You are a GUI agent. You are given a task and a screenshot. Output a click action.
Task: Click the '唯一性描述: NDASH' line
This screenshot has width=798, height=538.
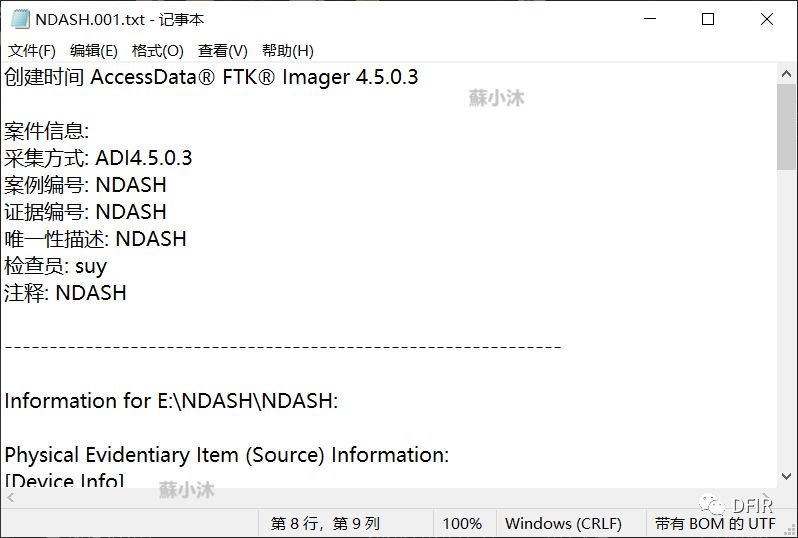pos(95,239)
